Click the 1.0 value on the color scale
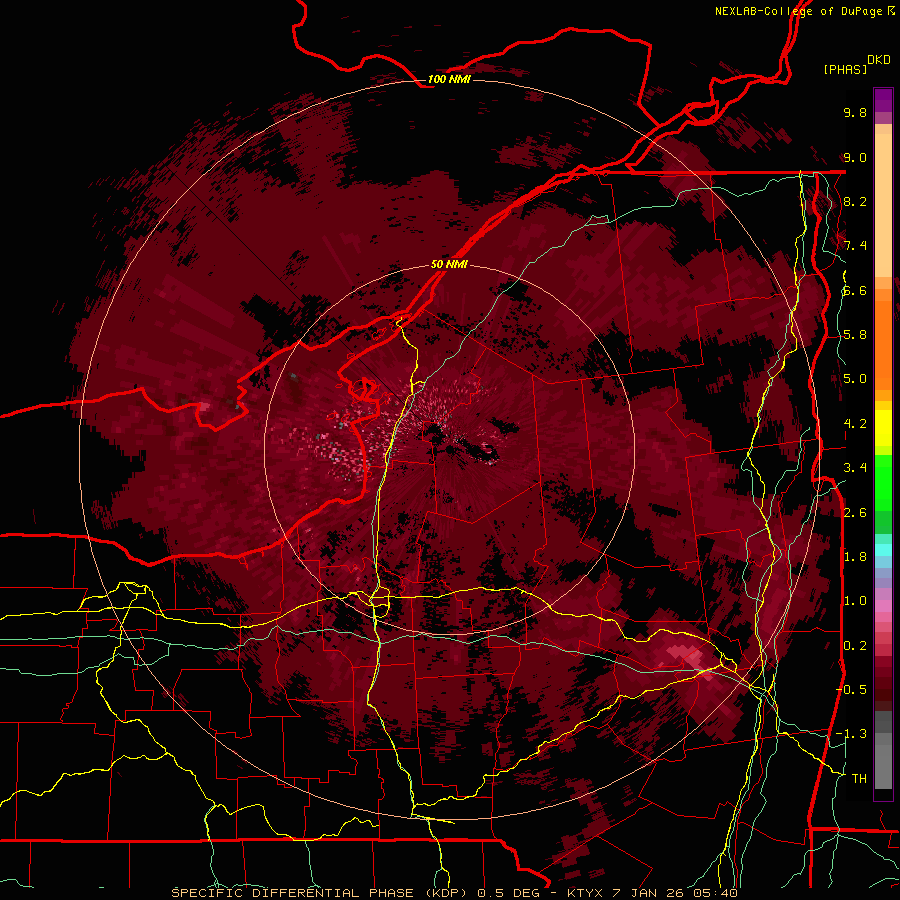Screen dimensions: 900x900 click(855, 601)
